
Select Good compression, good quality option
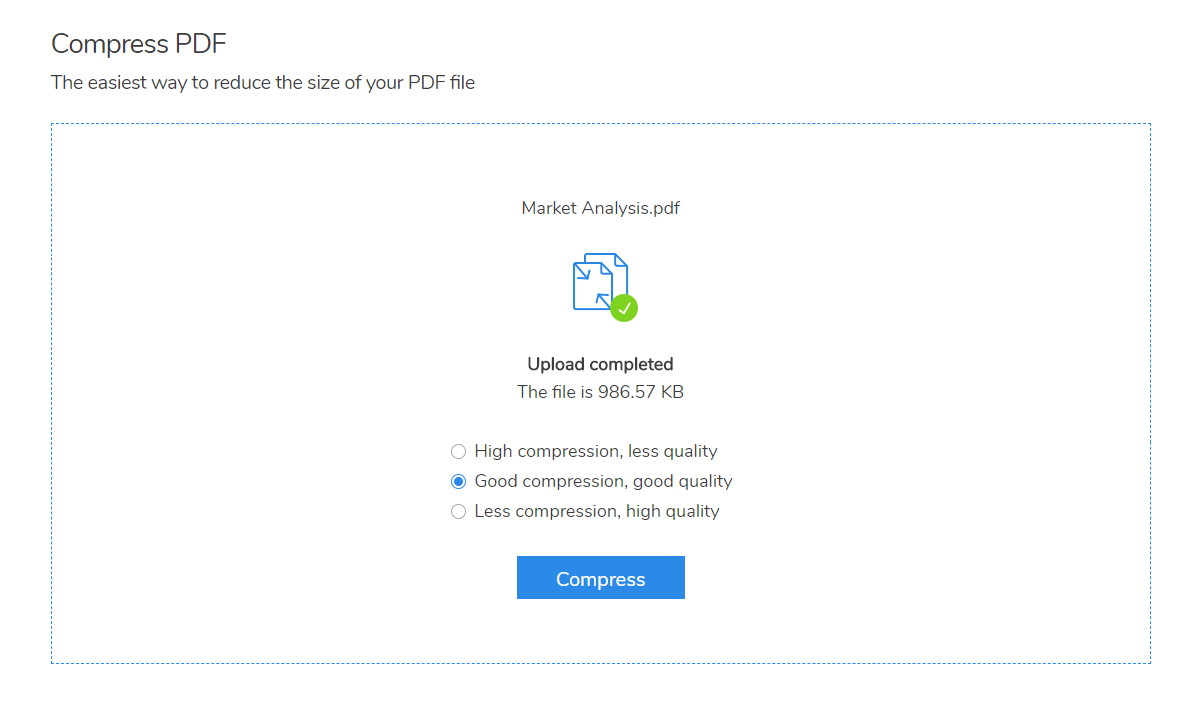(x=458, y=481)
